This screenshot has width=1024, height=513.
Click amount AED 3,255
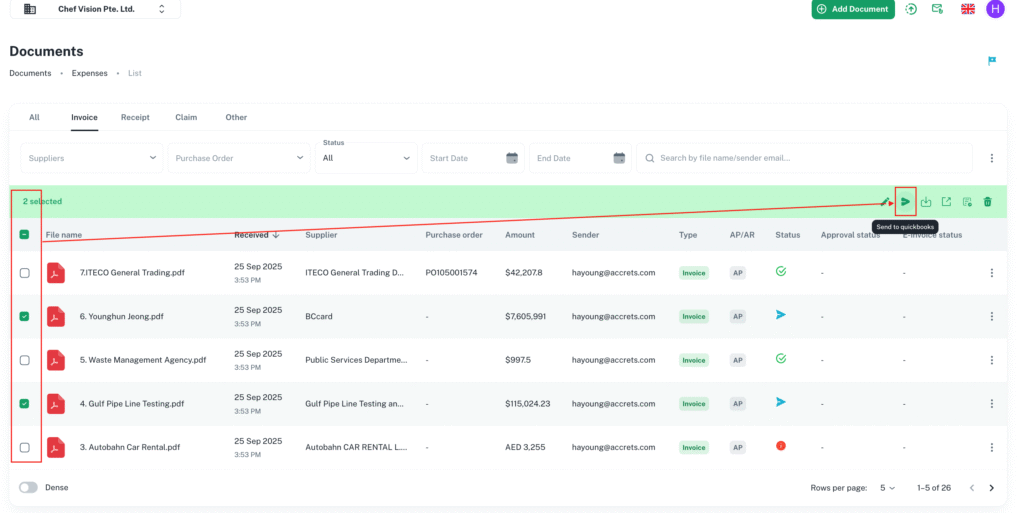pos(527,448)
